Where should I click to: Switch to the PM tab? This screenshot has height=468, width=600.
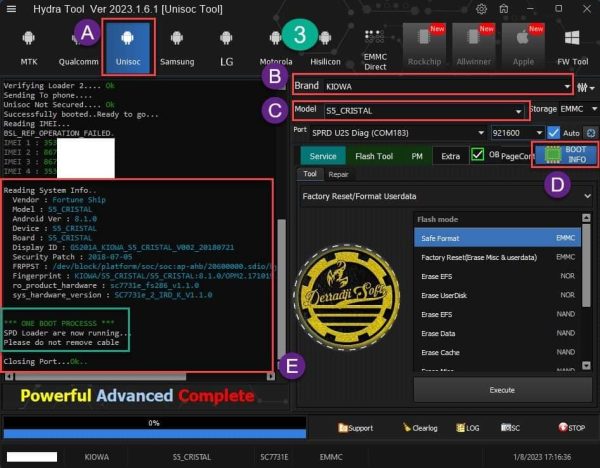click(x=417, y=156)
